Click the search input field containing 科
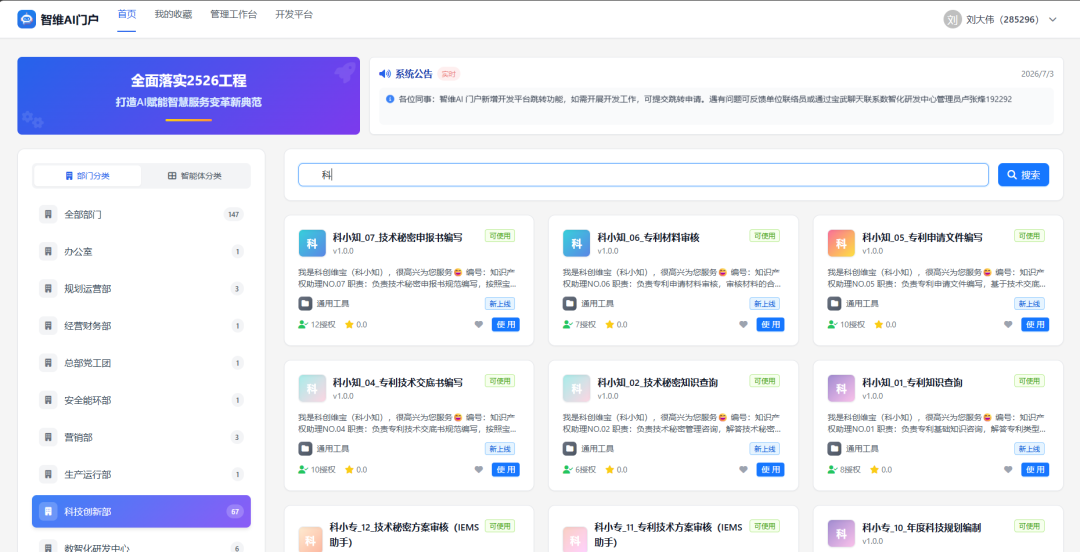 point(643,175)
